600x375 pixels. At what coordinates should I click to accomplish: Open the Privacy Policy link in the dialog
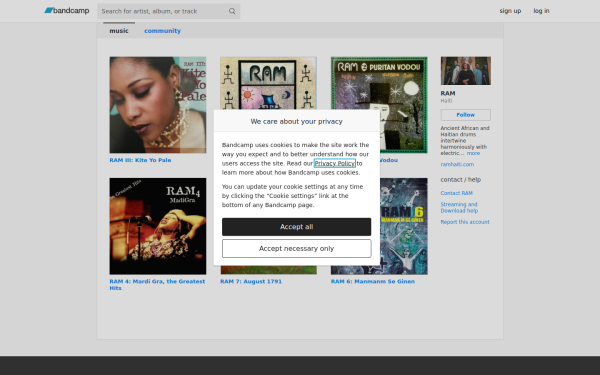(335, 163)
